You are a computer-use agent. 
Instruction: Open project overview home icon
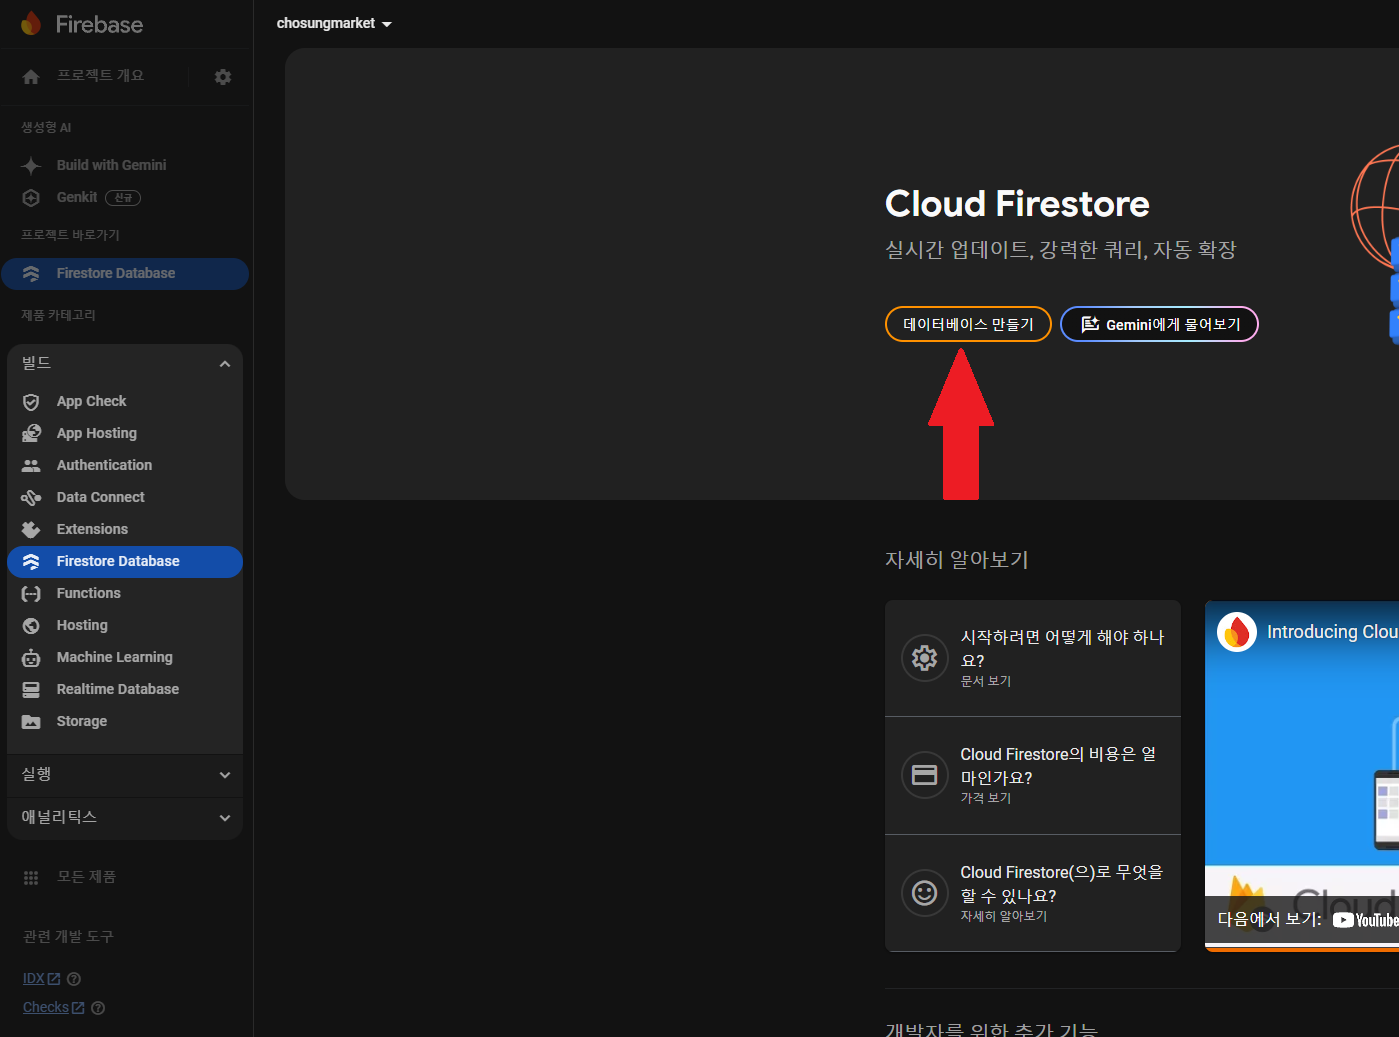[x=31, y=77]
